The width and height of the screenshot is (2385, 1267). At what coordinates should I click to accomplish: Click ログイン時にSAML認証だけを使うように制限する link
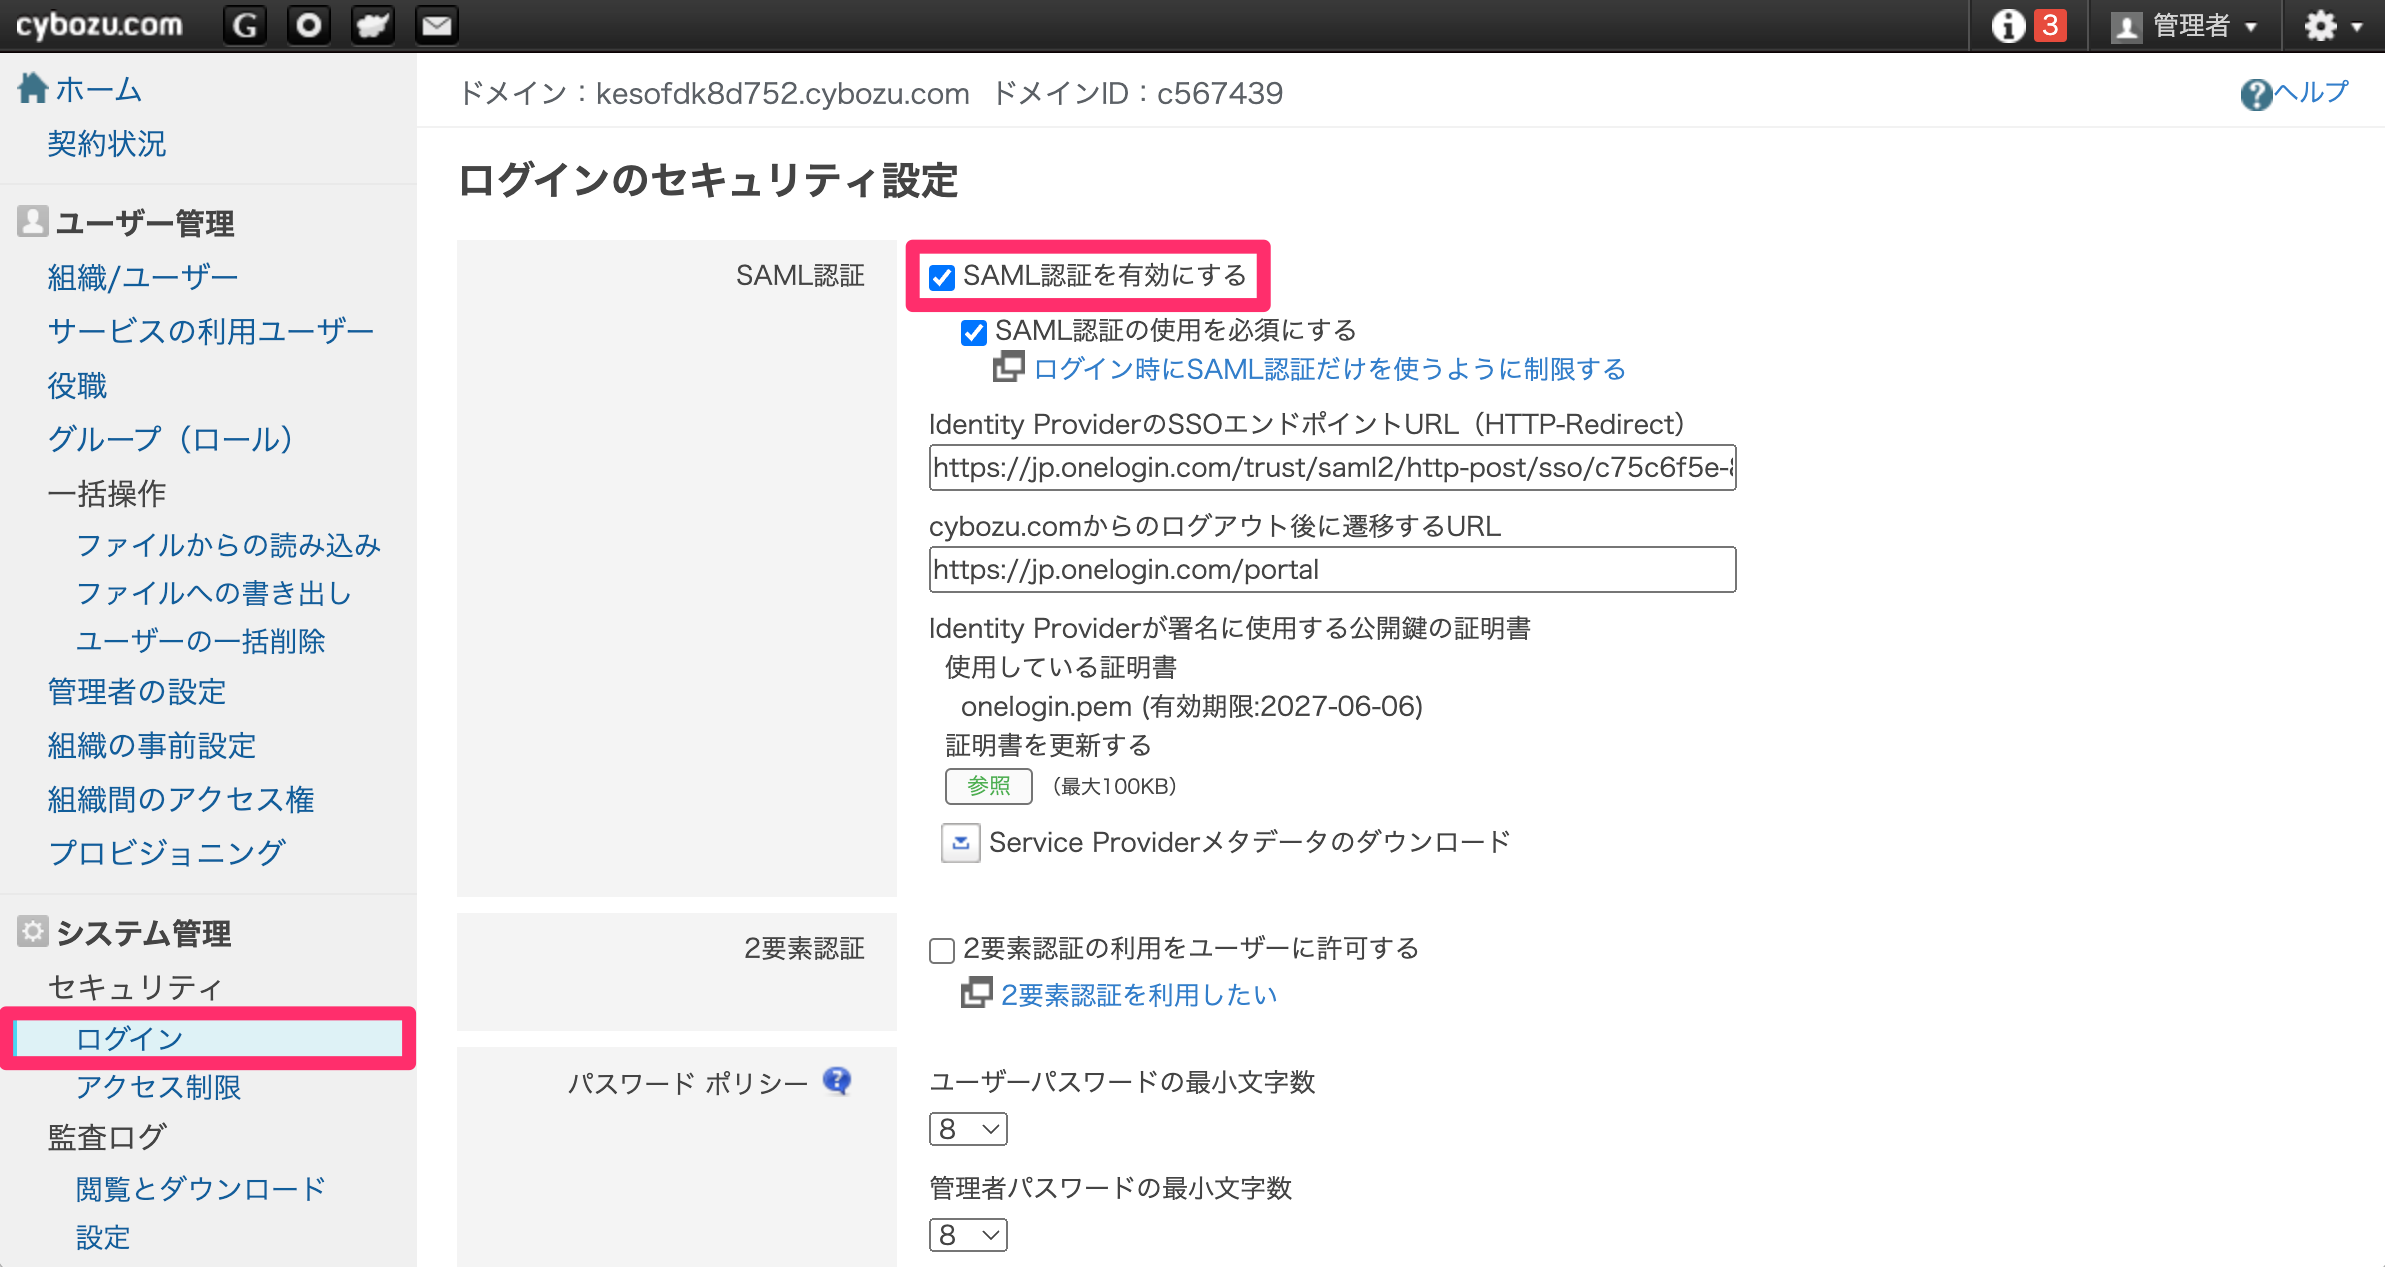[x=1330, y=369]
